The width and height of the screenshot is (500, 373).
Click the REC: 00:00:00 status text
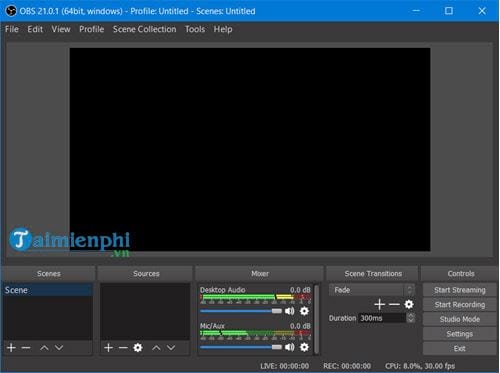click(347, 366)
